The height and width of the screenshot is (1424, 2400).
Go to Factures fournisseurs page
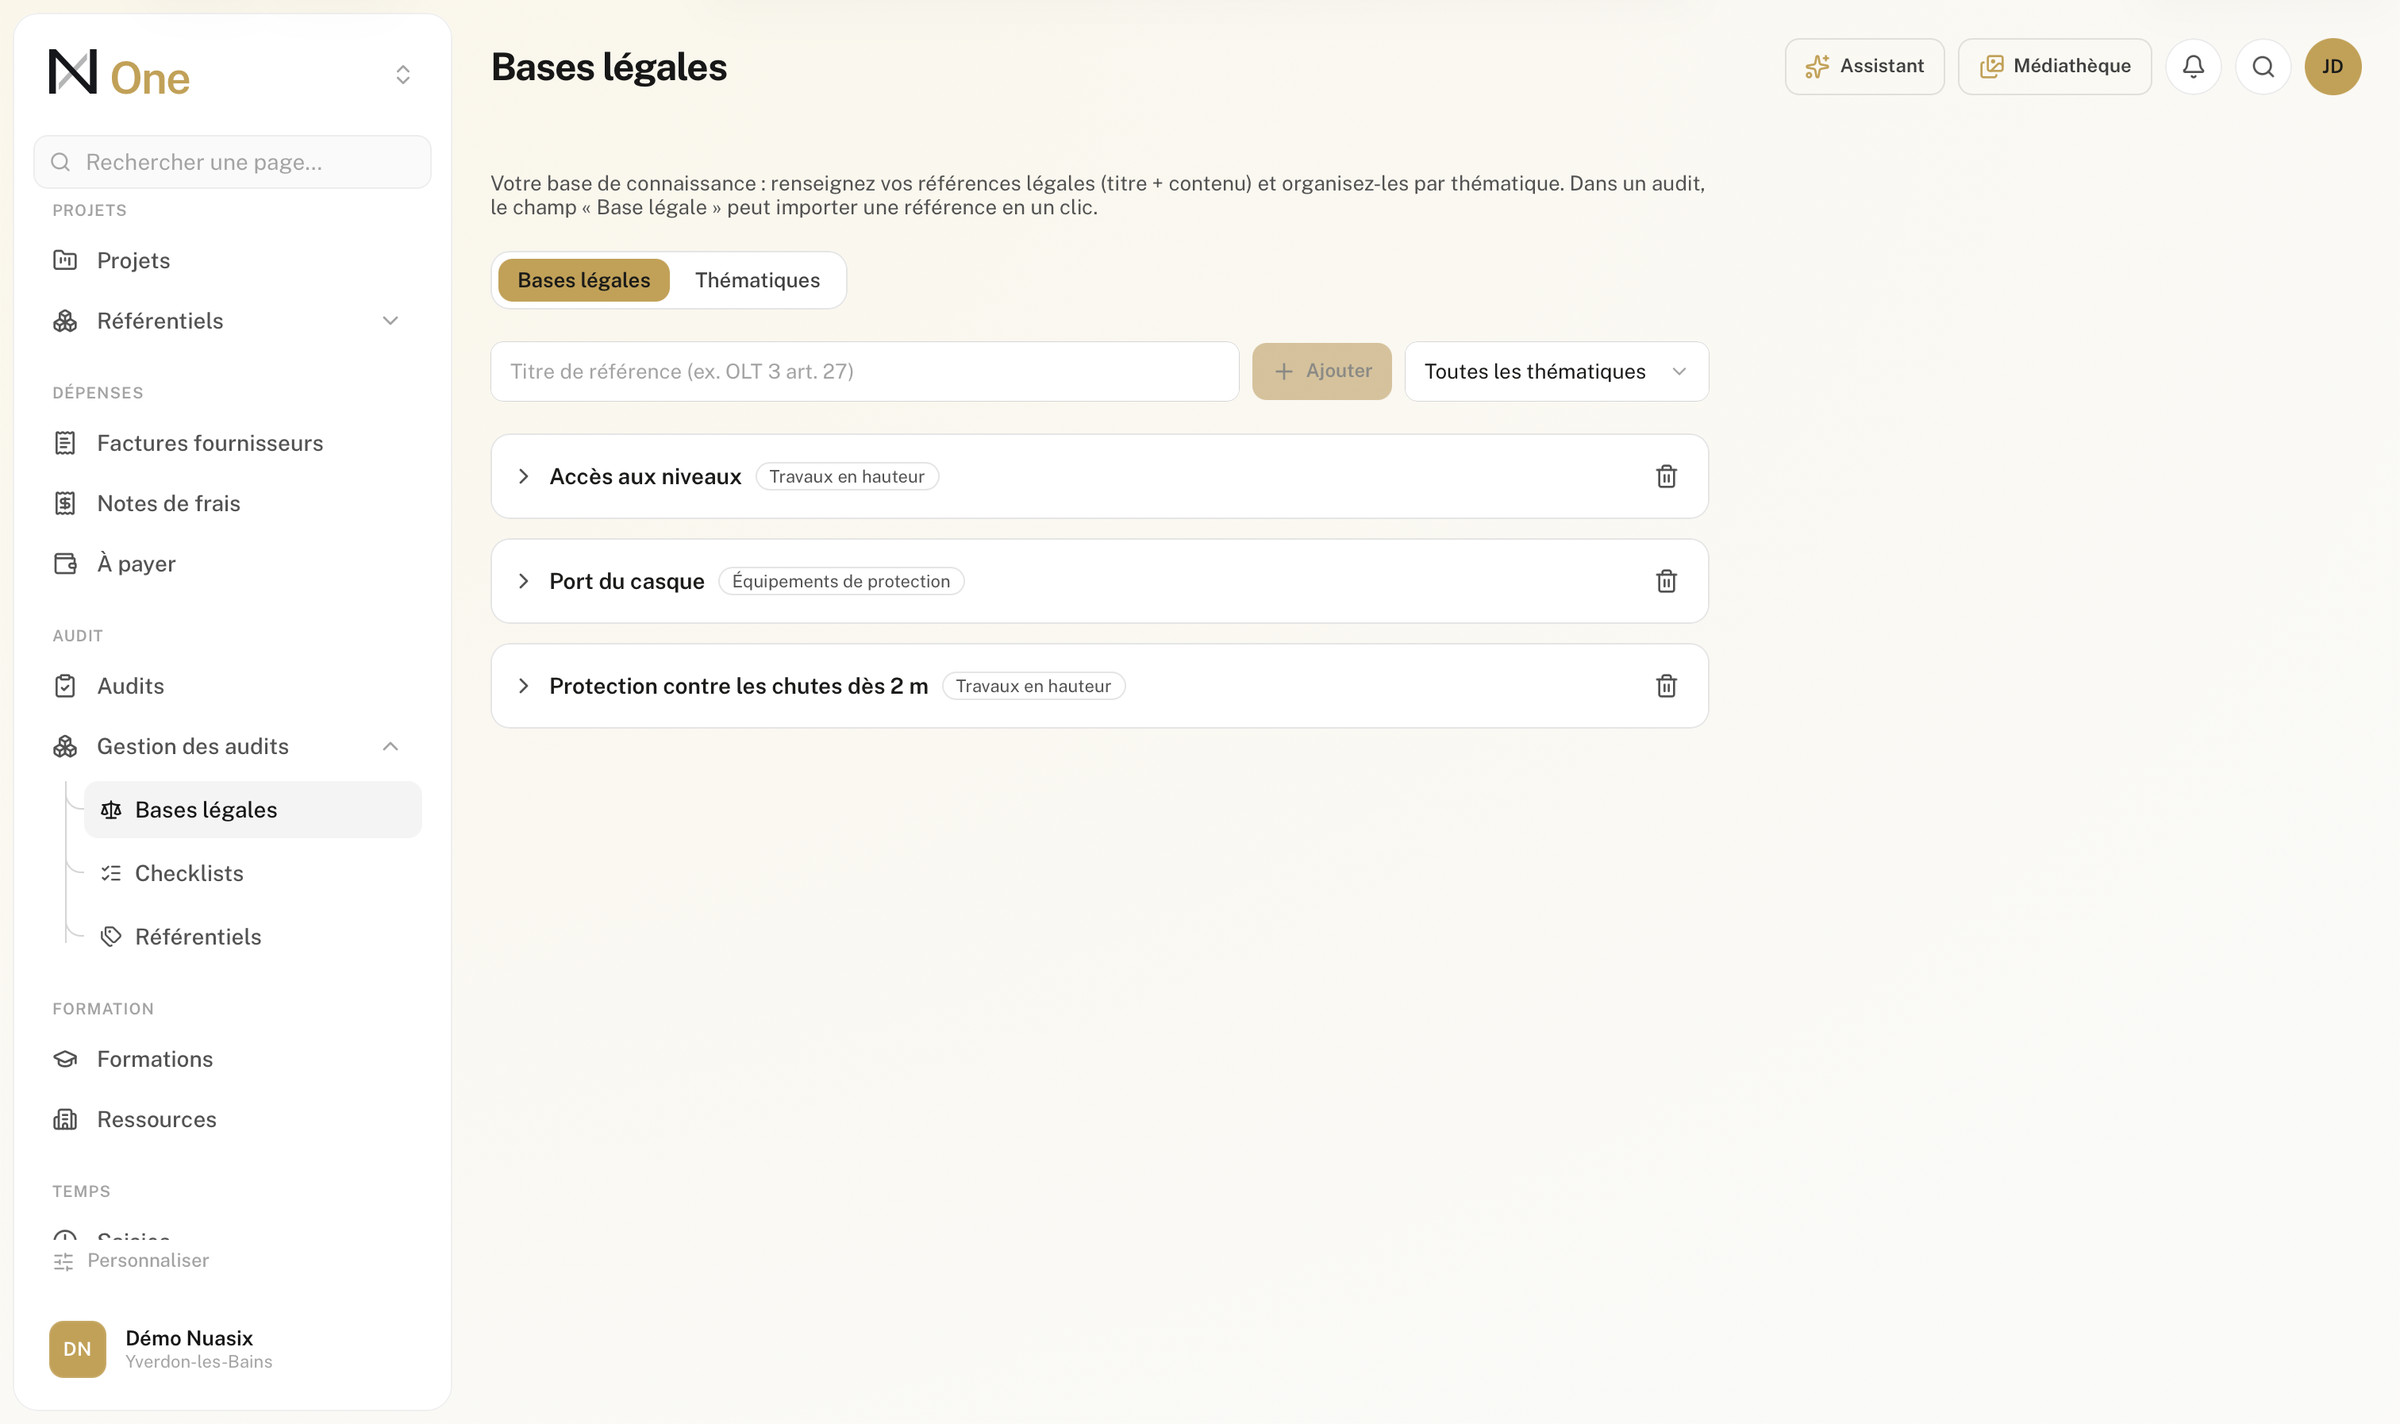[x=232, y=443]
